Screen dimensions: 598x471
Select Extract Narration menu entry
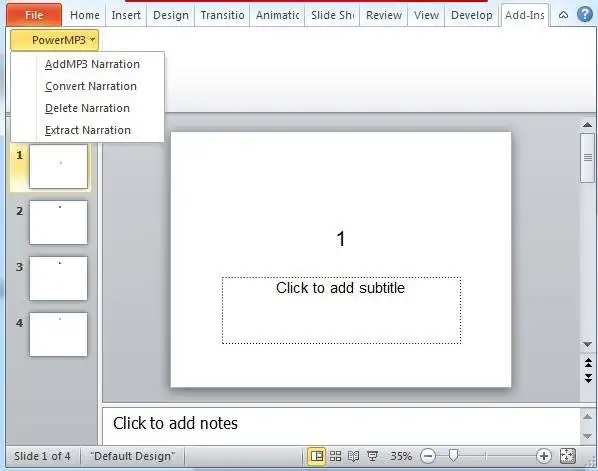tap(88, 130)
